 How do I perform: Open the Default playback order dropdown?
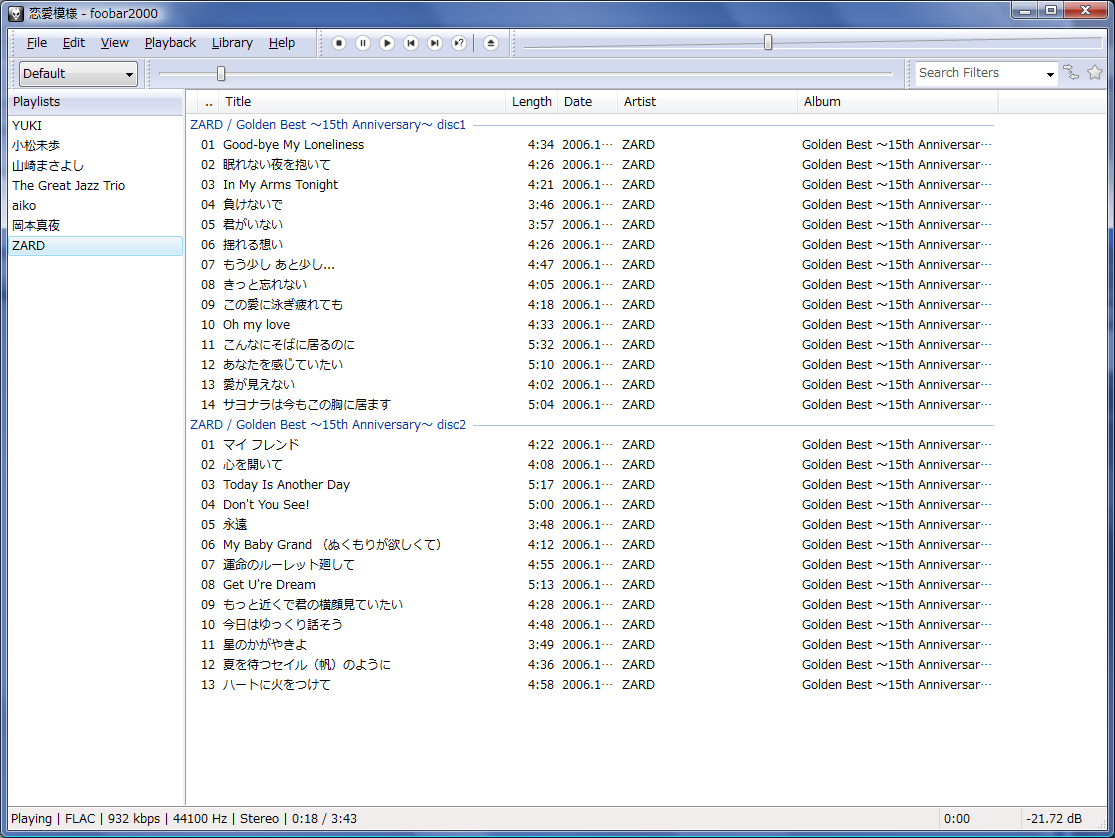pos(78,73)
